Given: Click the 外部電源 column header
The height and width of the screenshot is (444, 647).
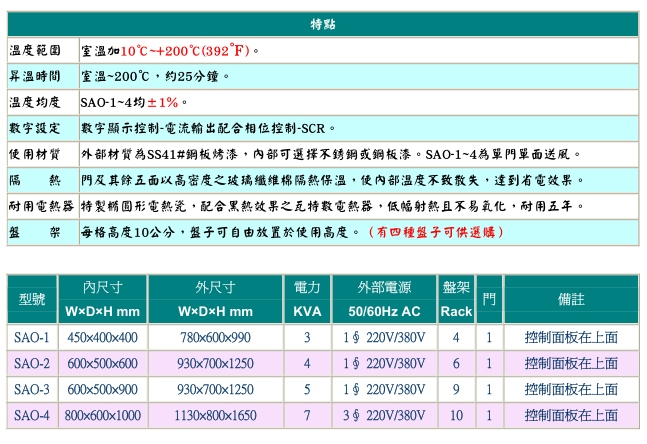Looking at the screenshot, I should tap(384, 287).
